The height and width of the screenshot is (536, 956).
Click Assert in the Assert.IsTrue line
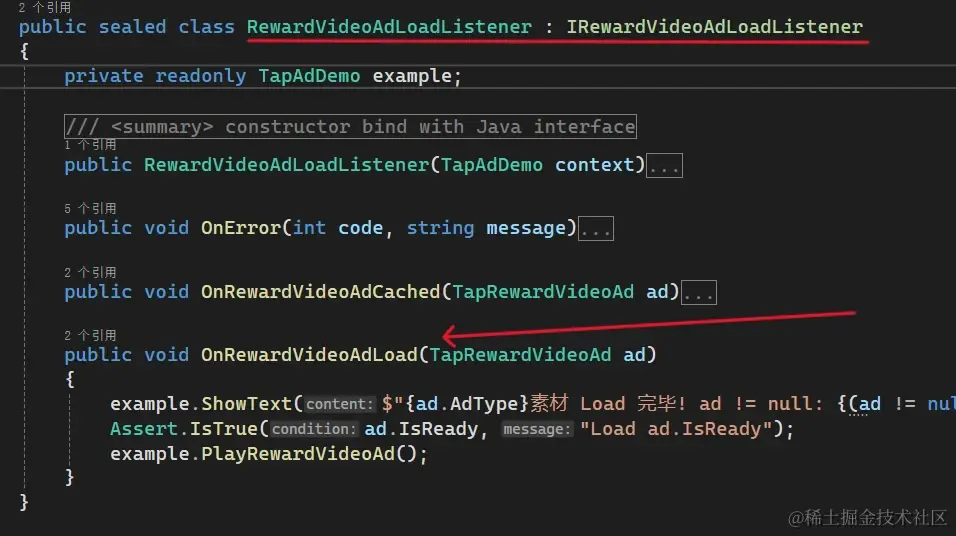pyautogui.click(x=144, y=429)
